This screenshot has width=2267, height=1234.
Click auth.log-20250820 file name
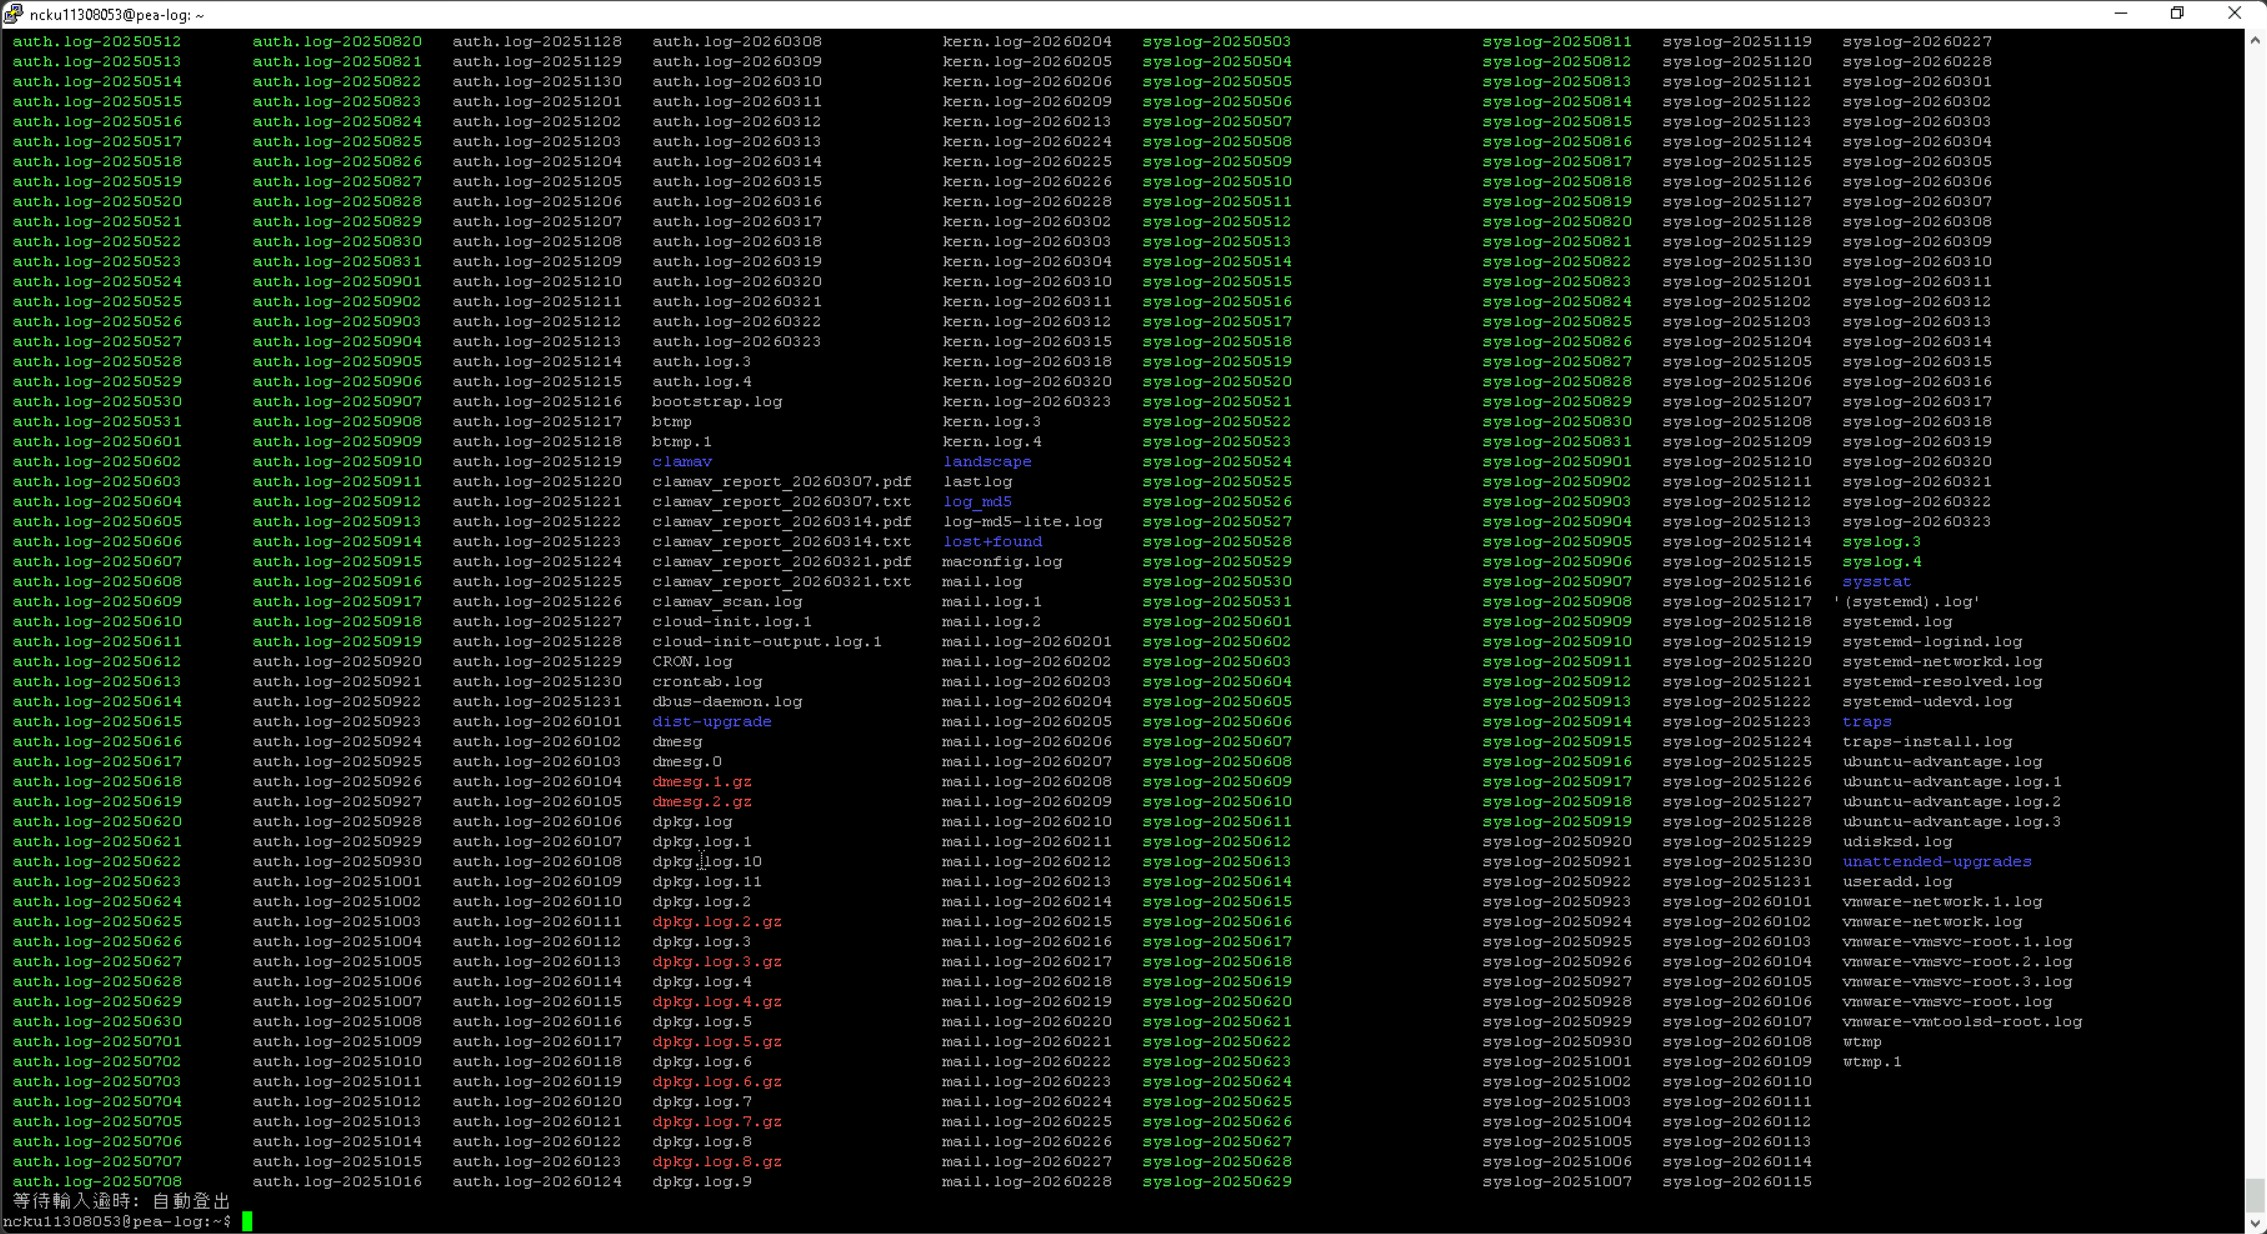pyautogui.click(x=337, y=41)
